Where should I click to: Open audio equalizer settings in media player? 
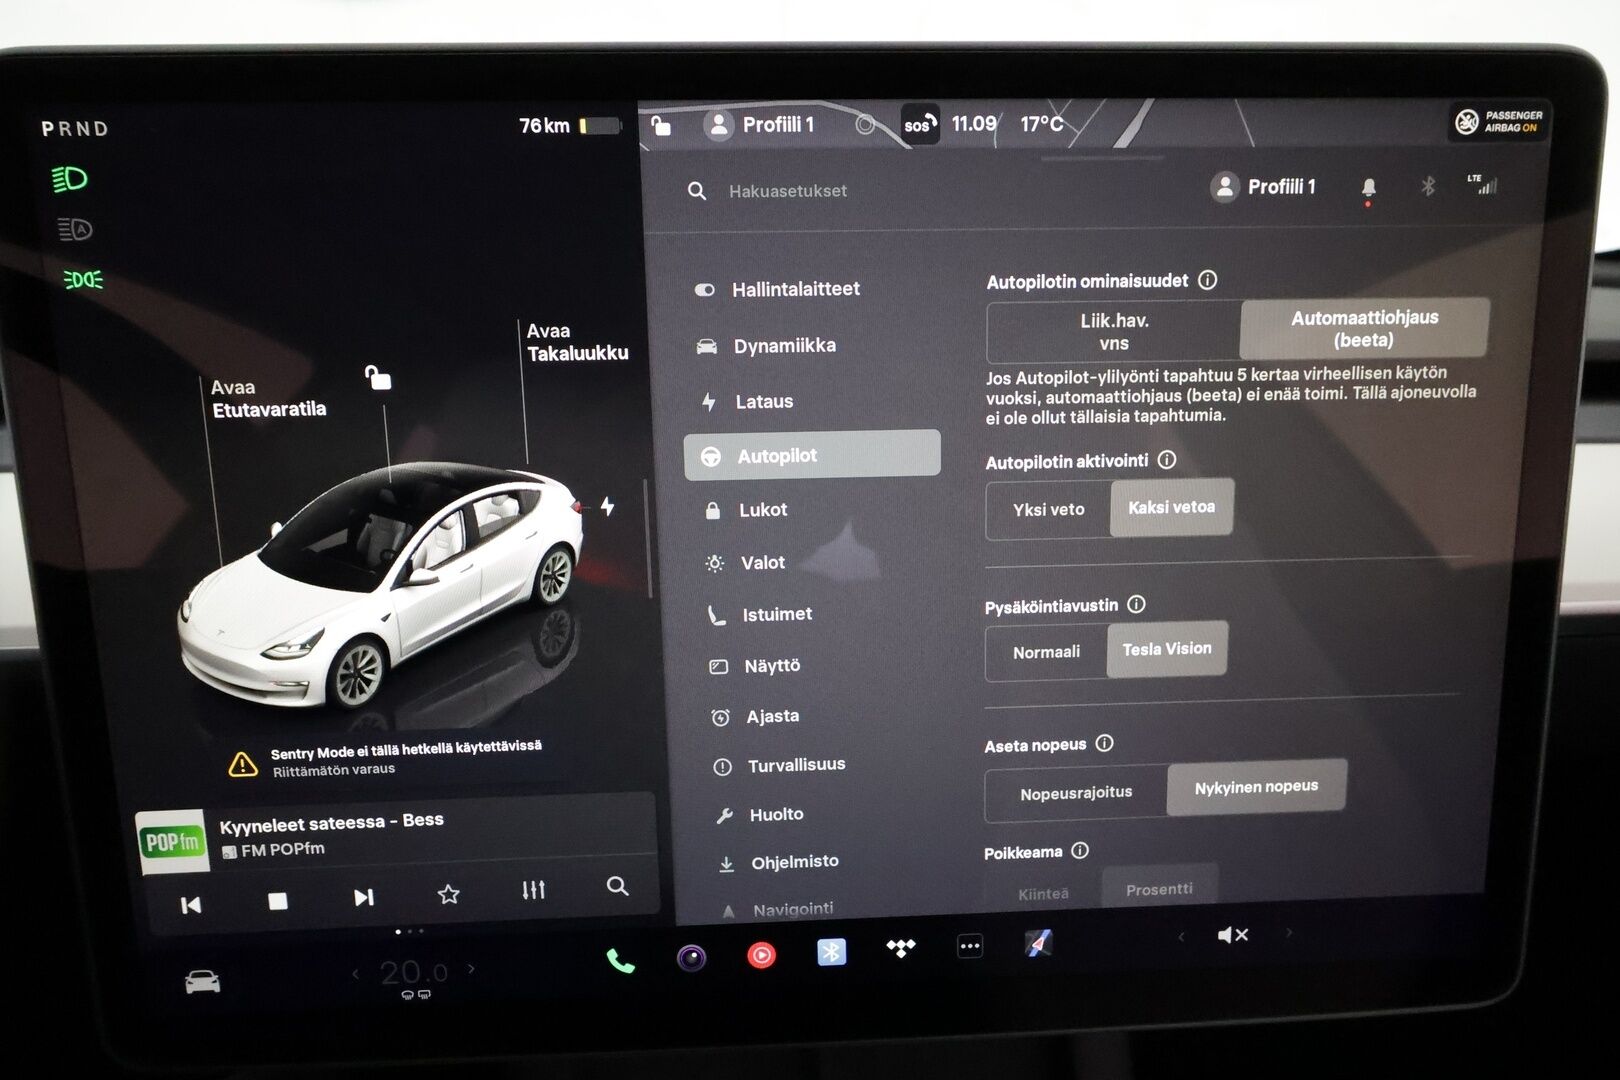(534, 890)
